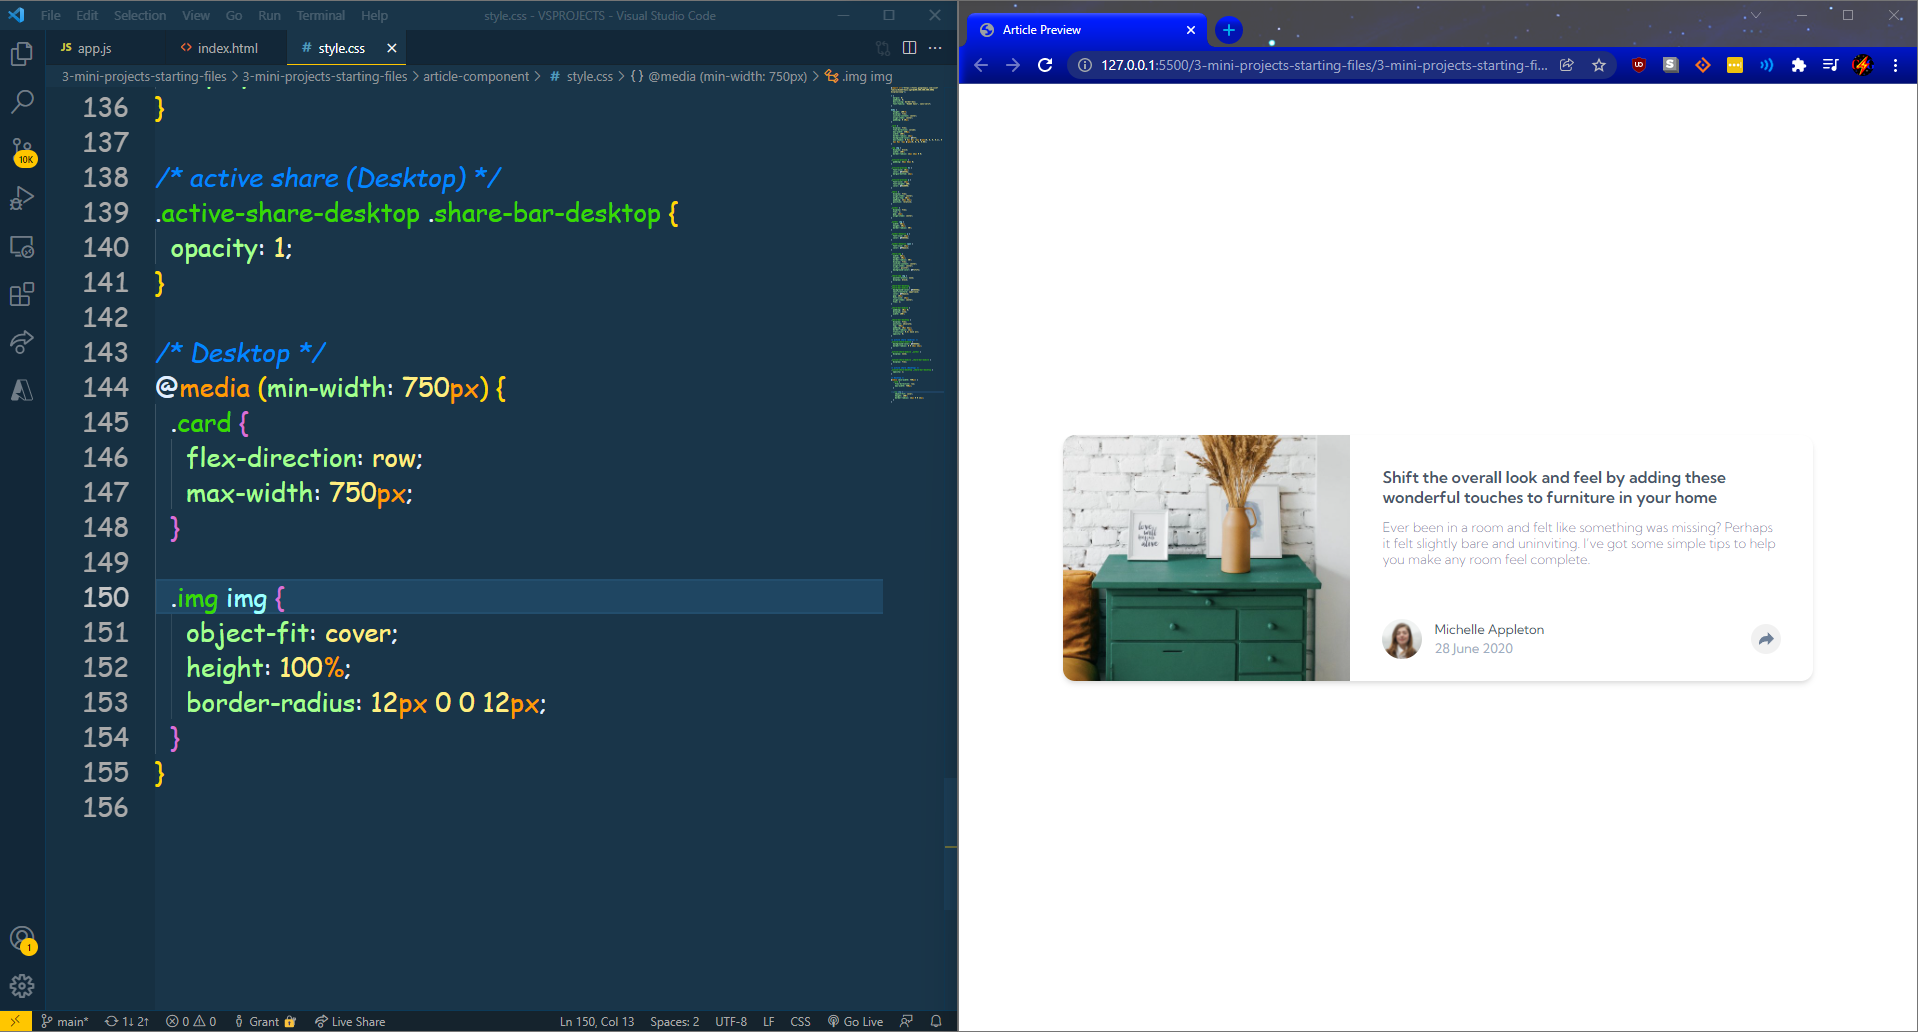Open the Chrome three-dot menu

pos(1895,65)
